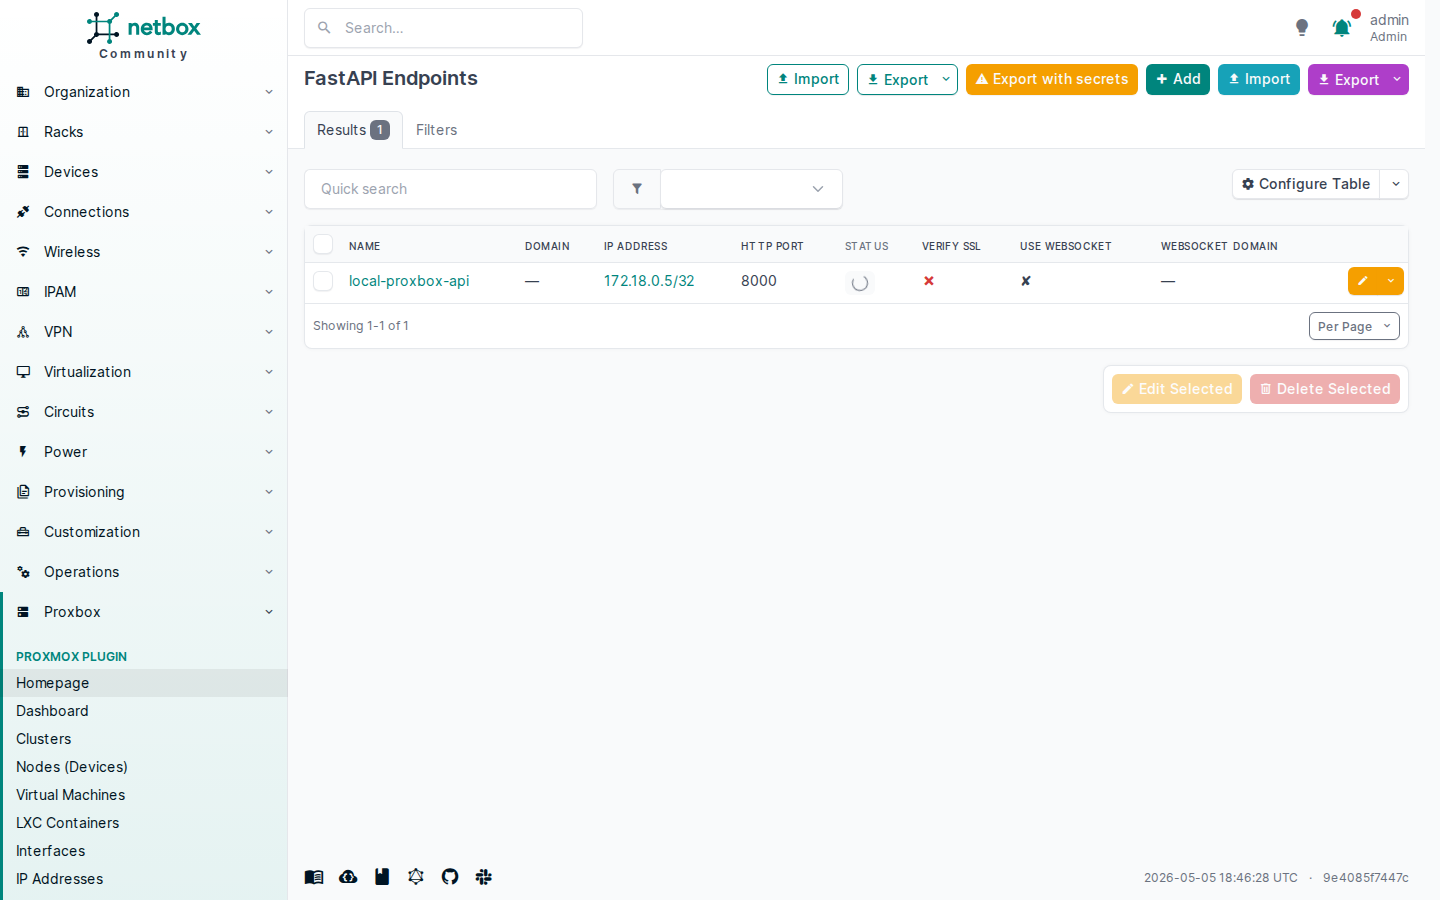Select the VPN sidebar icon
Image resolution: width=1440 pixels, height=900 pixels.
point(23,332)
